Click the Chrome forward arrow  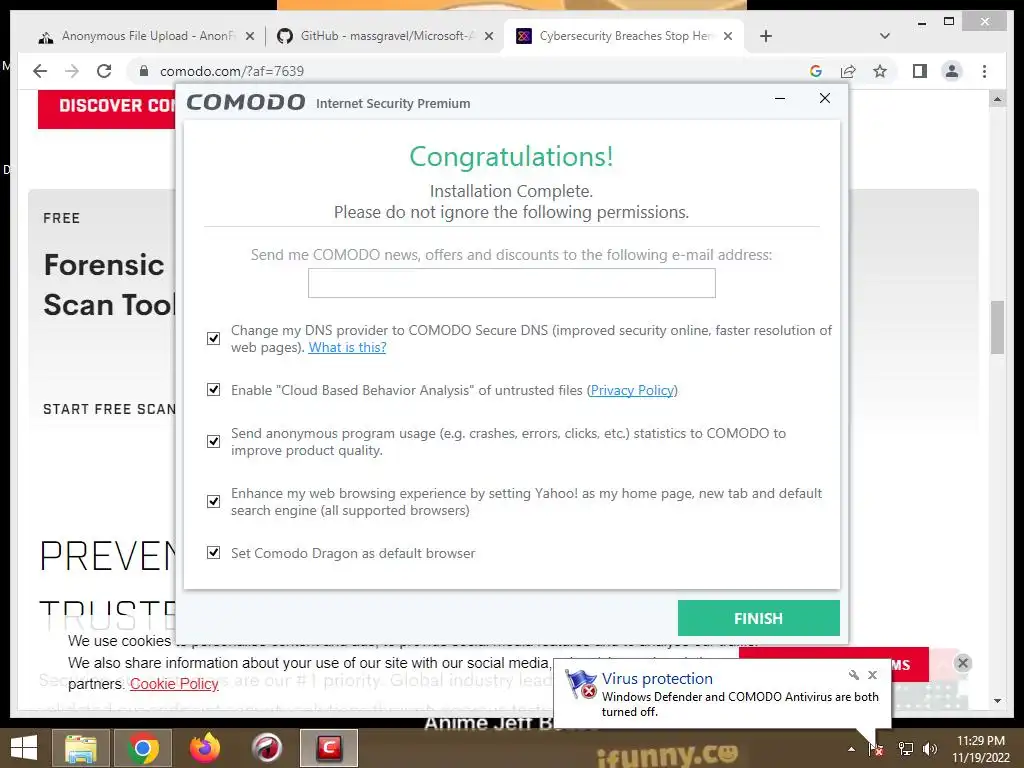point(72,71)
